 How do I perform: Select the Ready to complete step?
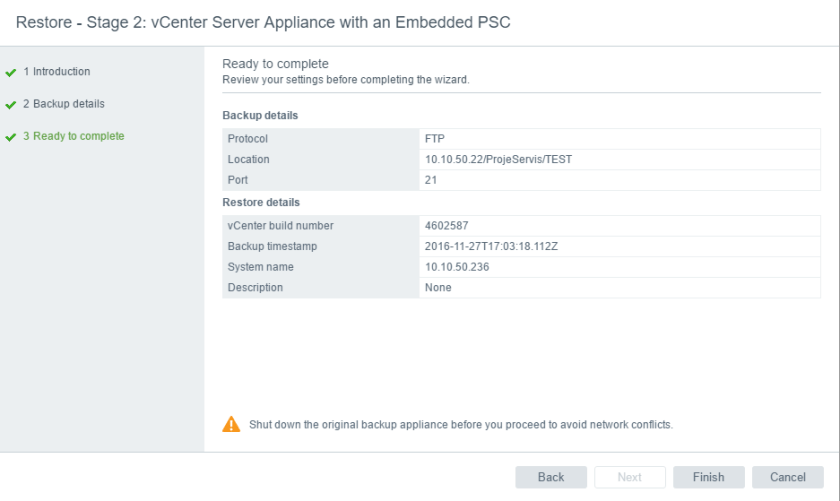73,136
